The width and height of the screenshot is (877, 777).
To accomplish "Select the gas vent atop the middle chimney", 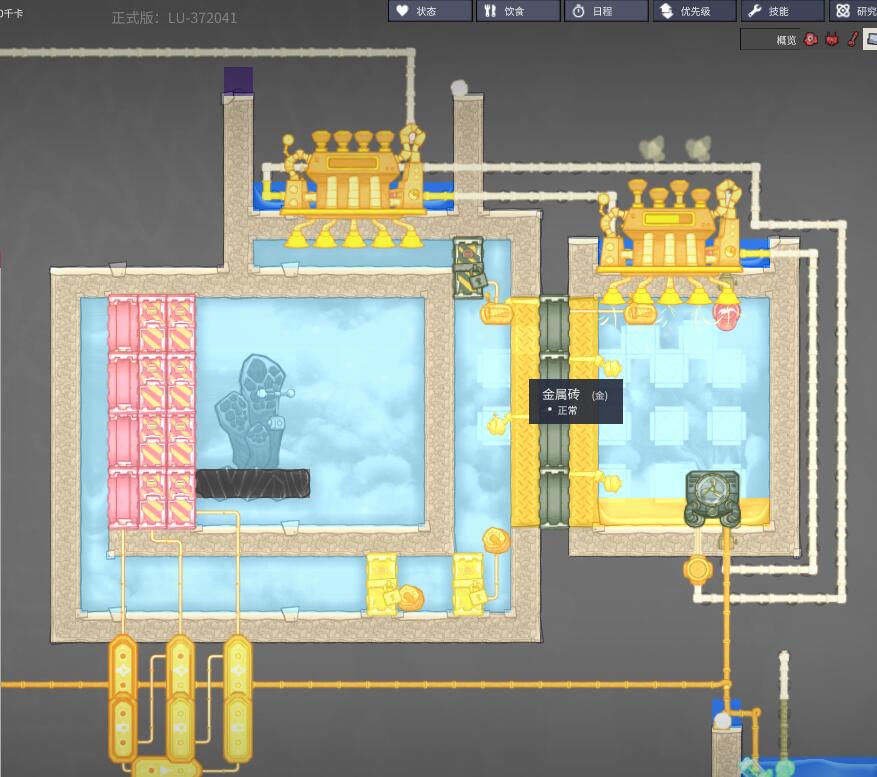I will pos(460,87).
